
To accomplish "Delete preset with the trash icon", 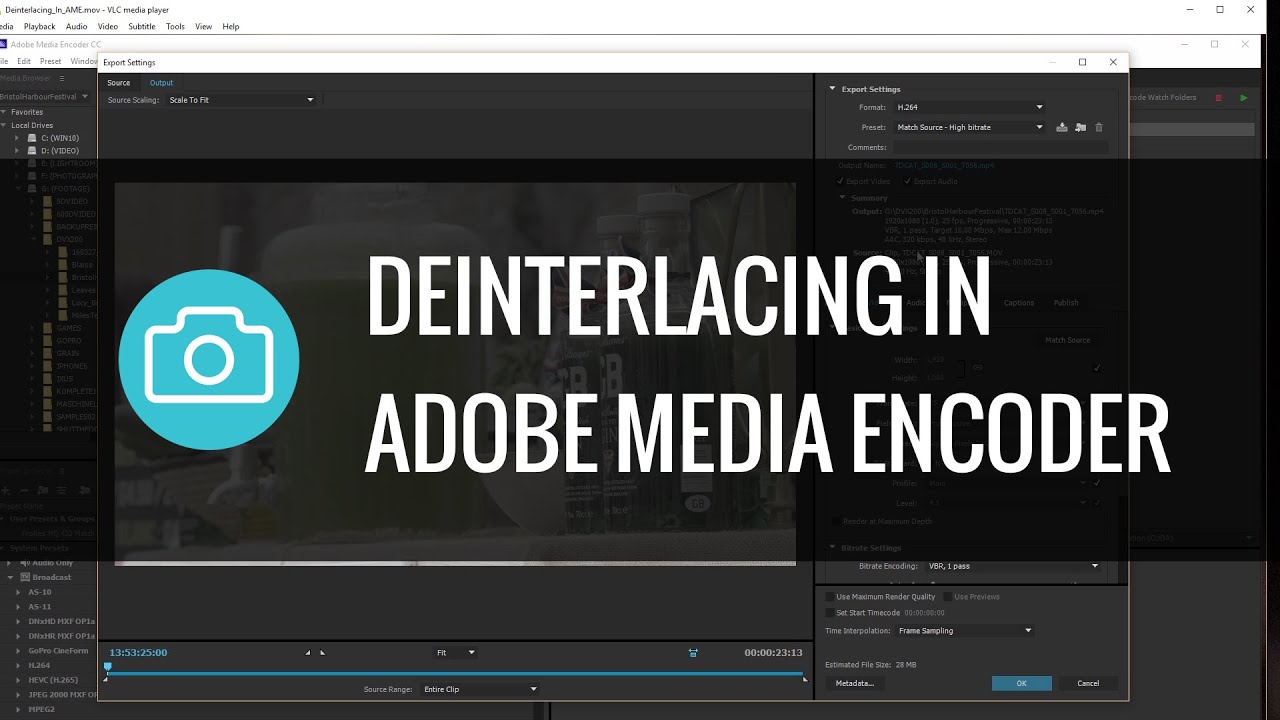I will [x=1099, y=127].
